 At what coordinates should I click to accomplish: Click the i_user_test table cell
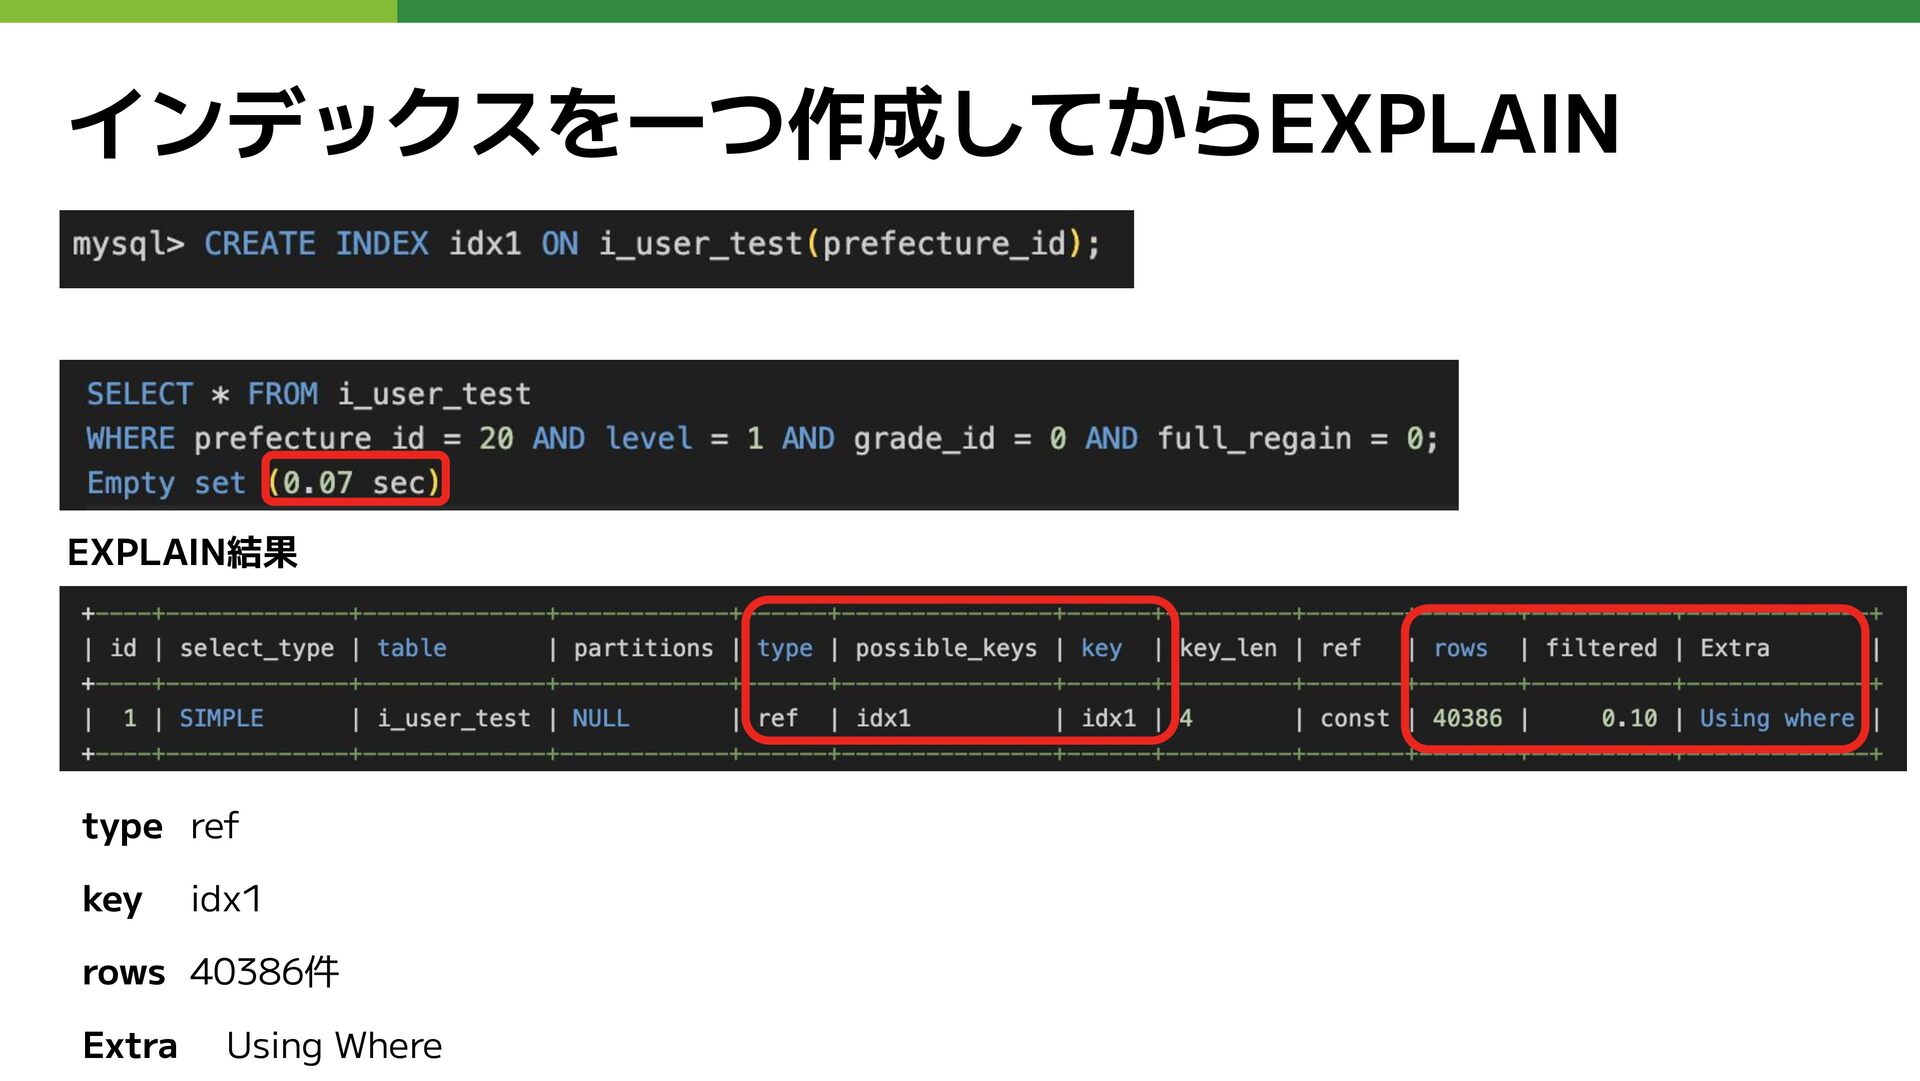pos(454,718)
